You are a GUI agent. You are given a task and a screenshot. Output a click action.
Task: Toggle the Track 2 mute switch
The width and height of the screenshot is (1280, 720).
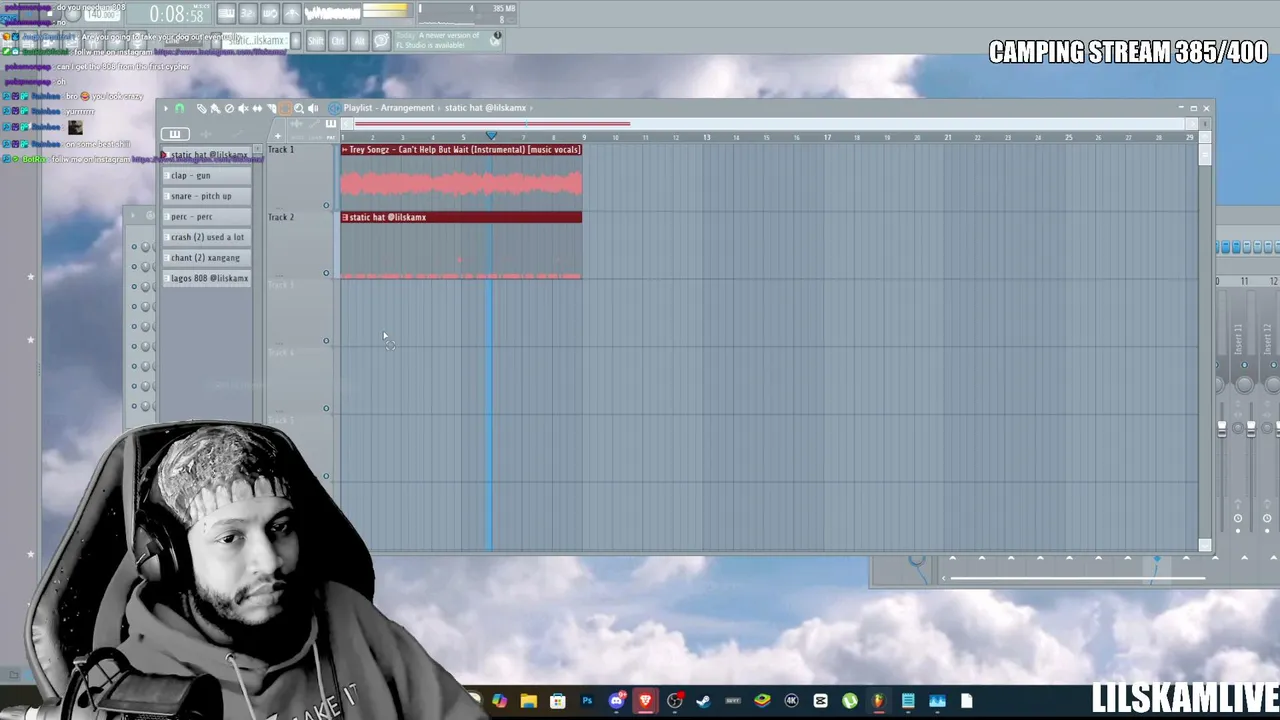point(326,273)
